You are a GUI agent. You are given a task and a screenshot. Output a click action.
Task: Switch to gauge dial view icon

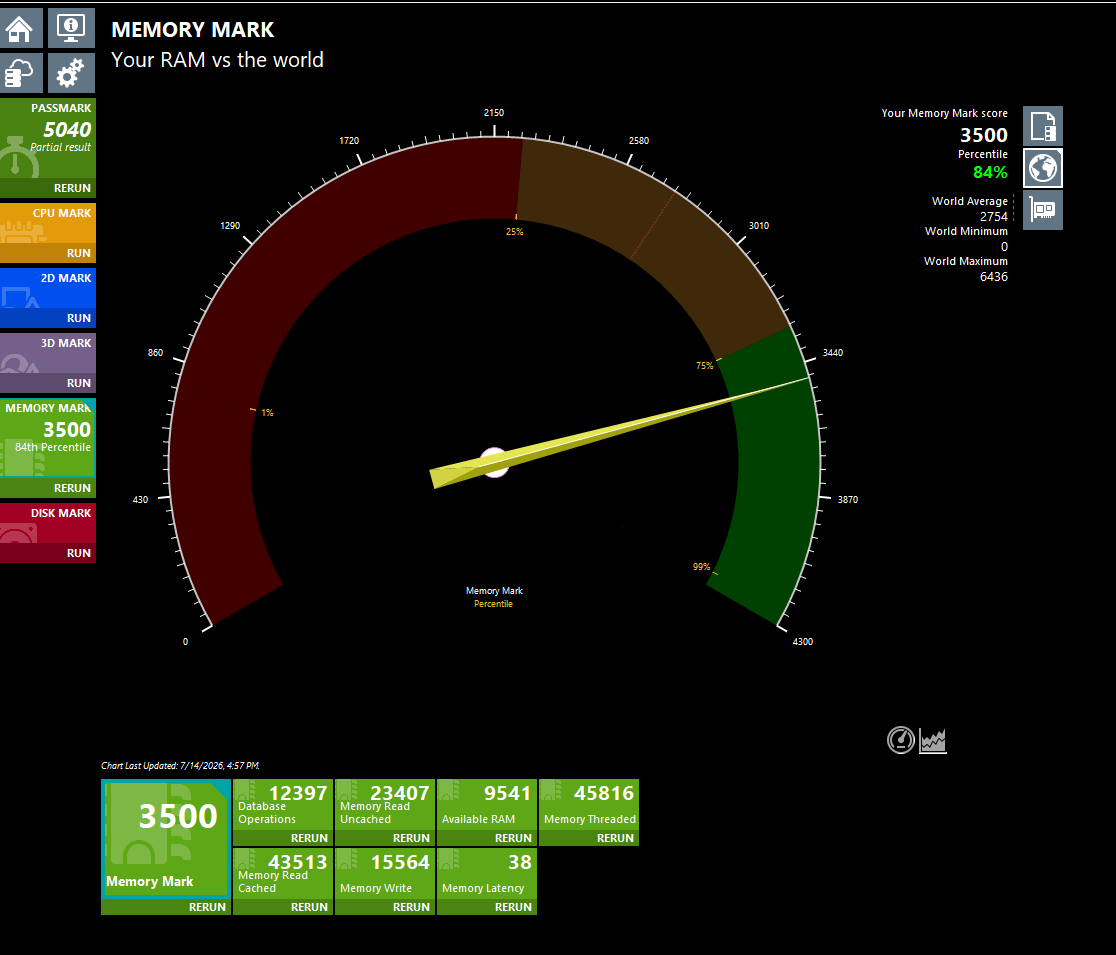point(900,740)
